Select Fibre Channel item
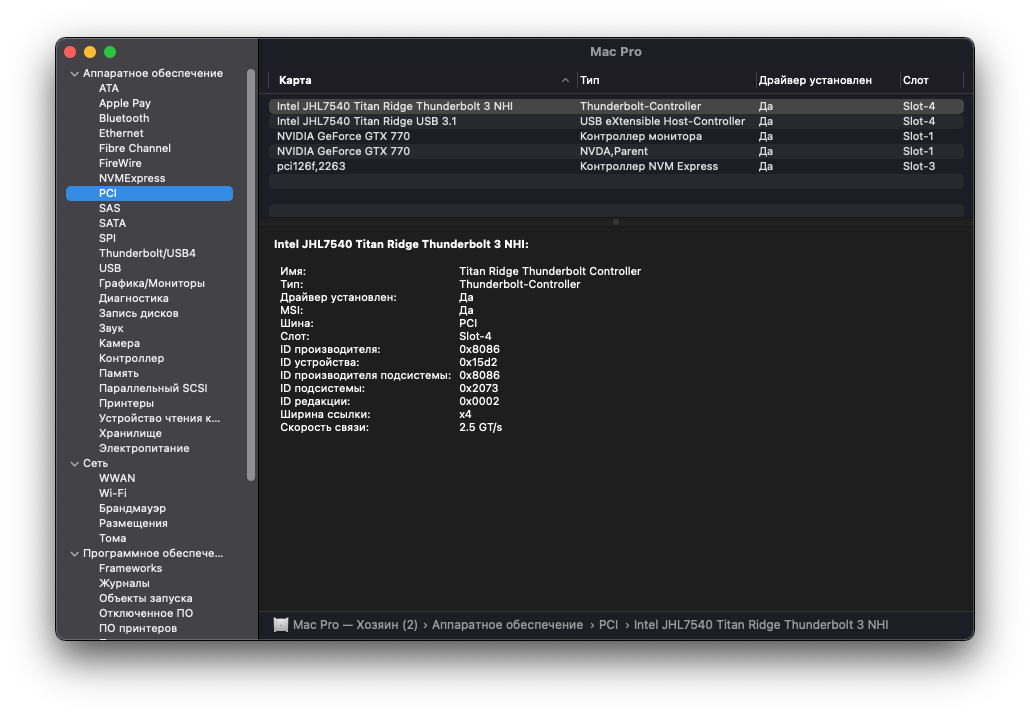The image size is (1030, 714). pyautogui.click(x=135, y=148)
